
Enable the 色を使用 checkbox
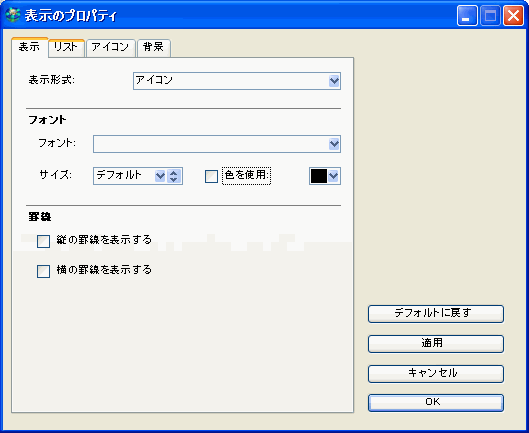(212, 176)
